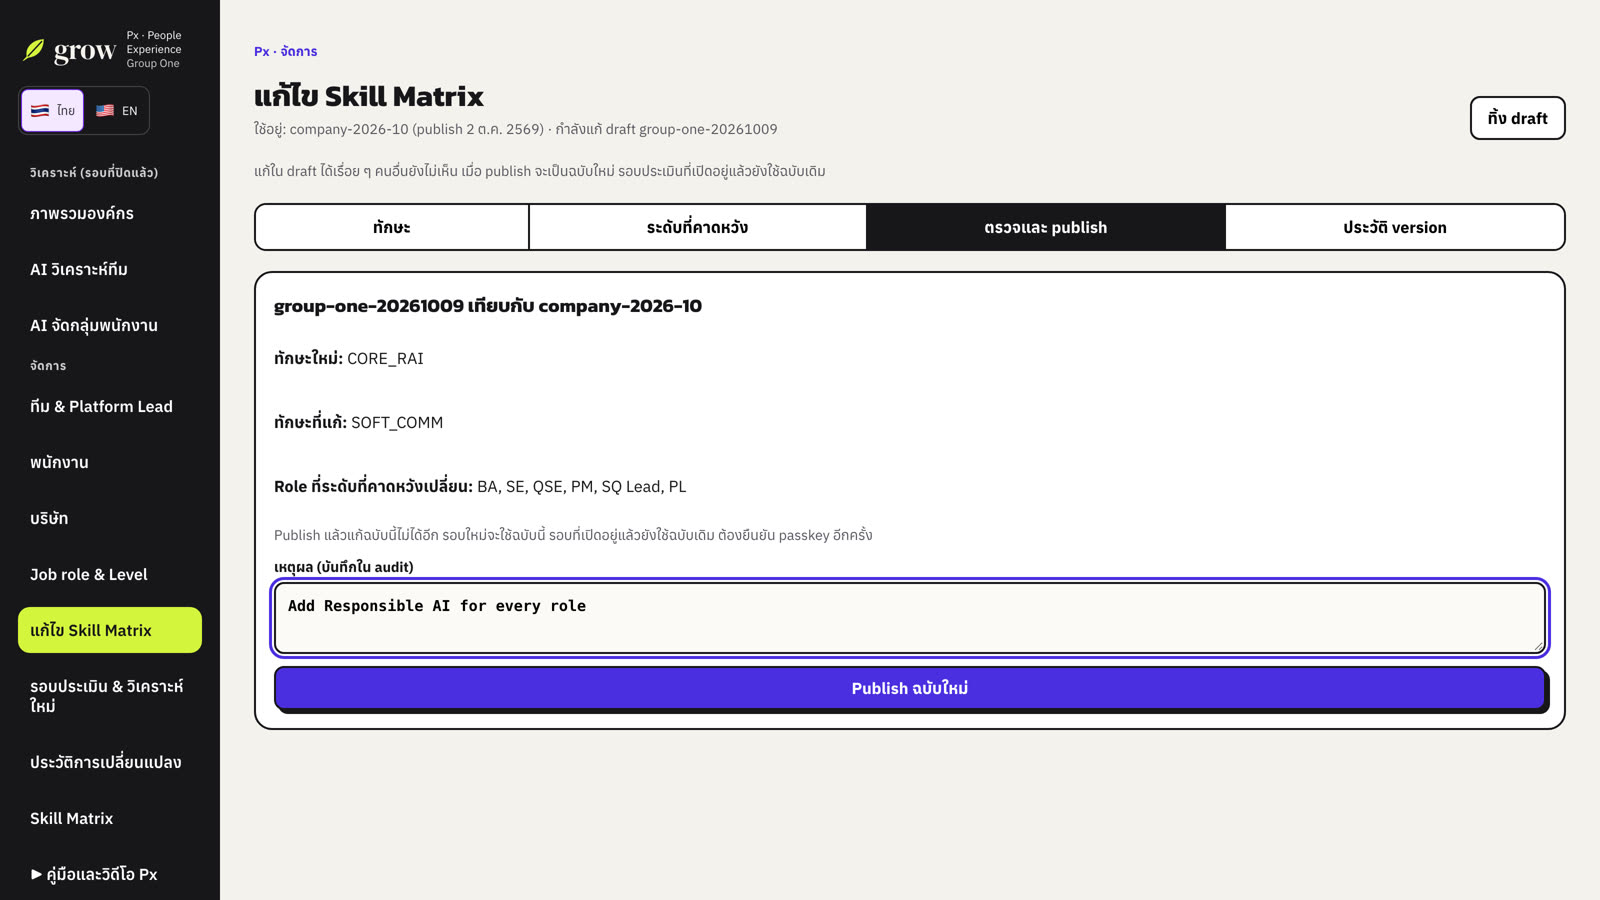Switch to ระดับที่คาดหวัง tab

[x=697, y=227]
